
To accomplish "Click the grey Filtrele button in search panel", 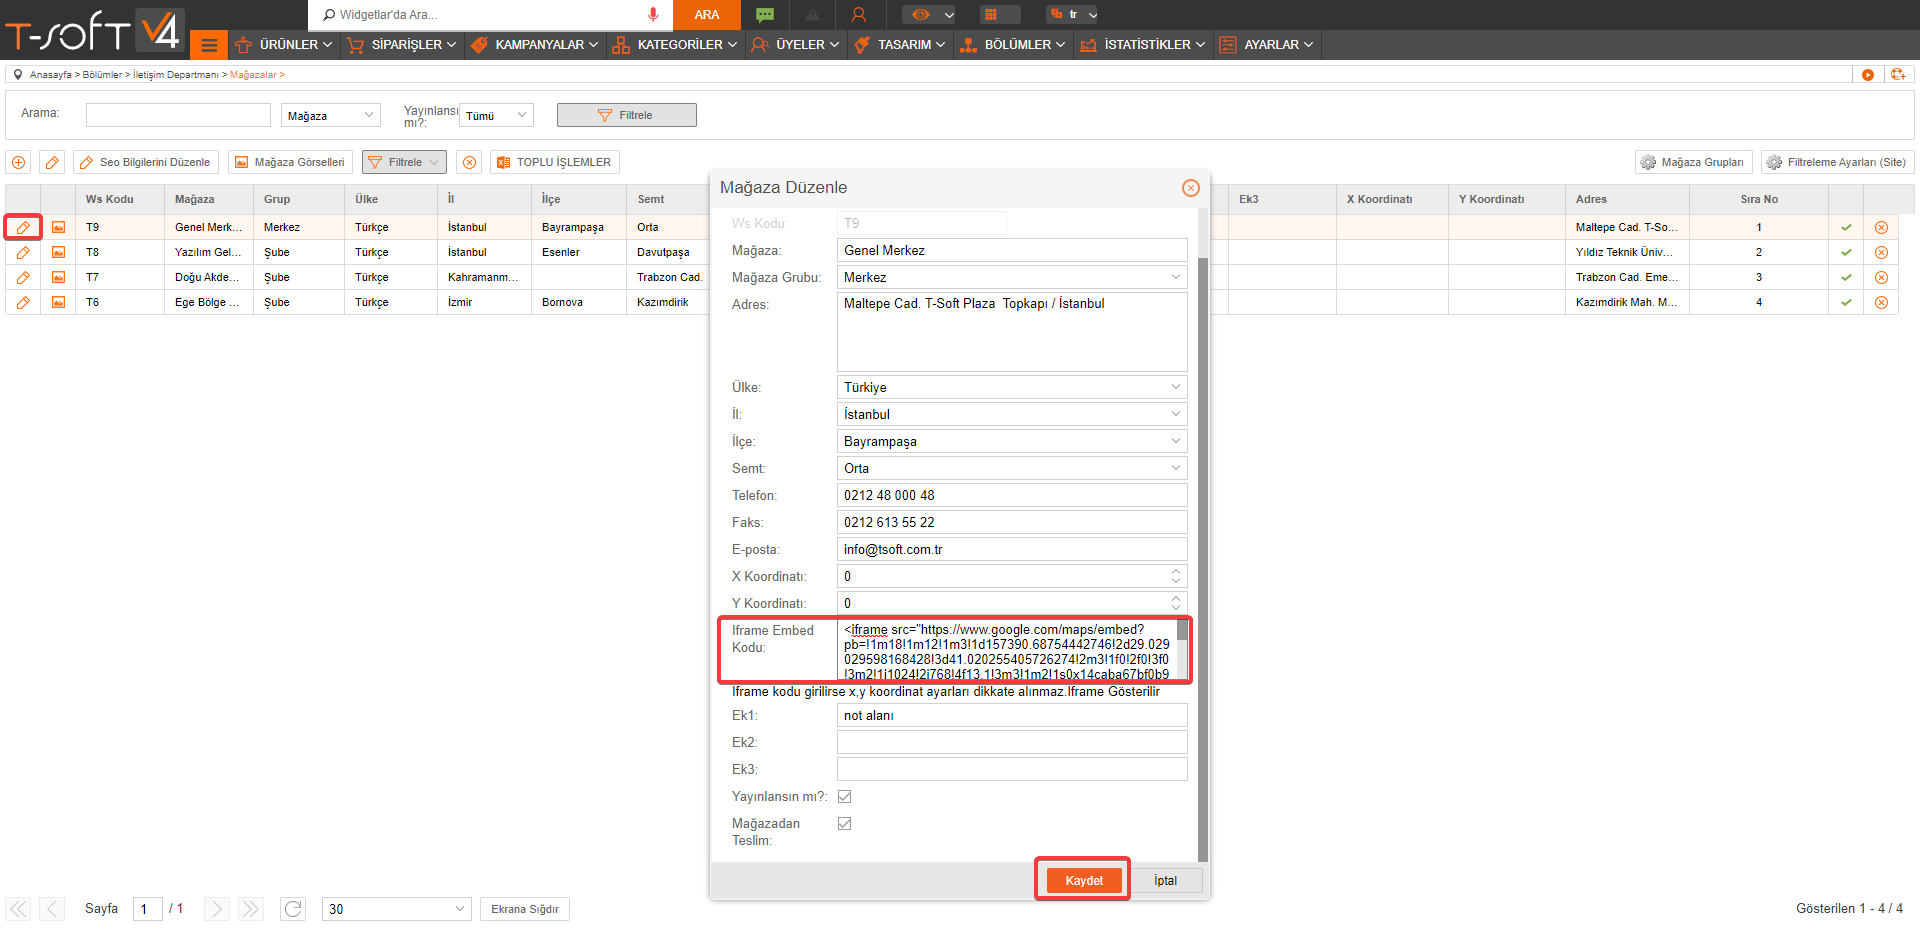I will (x=626, y=115).
